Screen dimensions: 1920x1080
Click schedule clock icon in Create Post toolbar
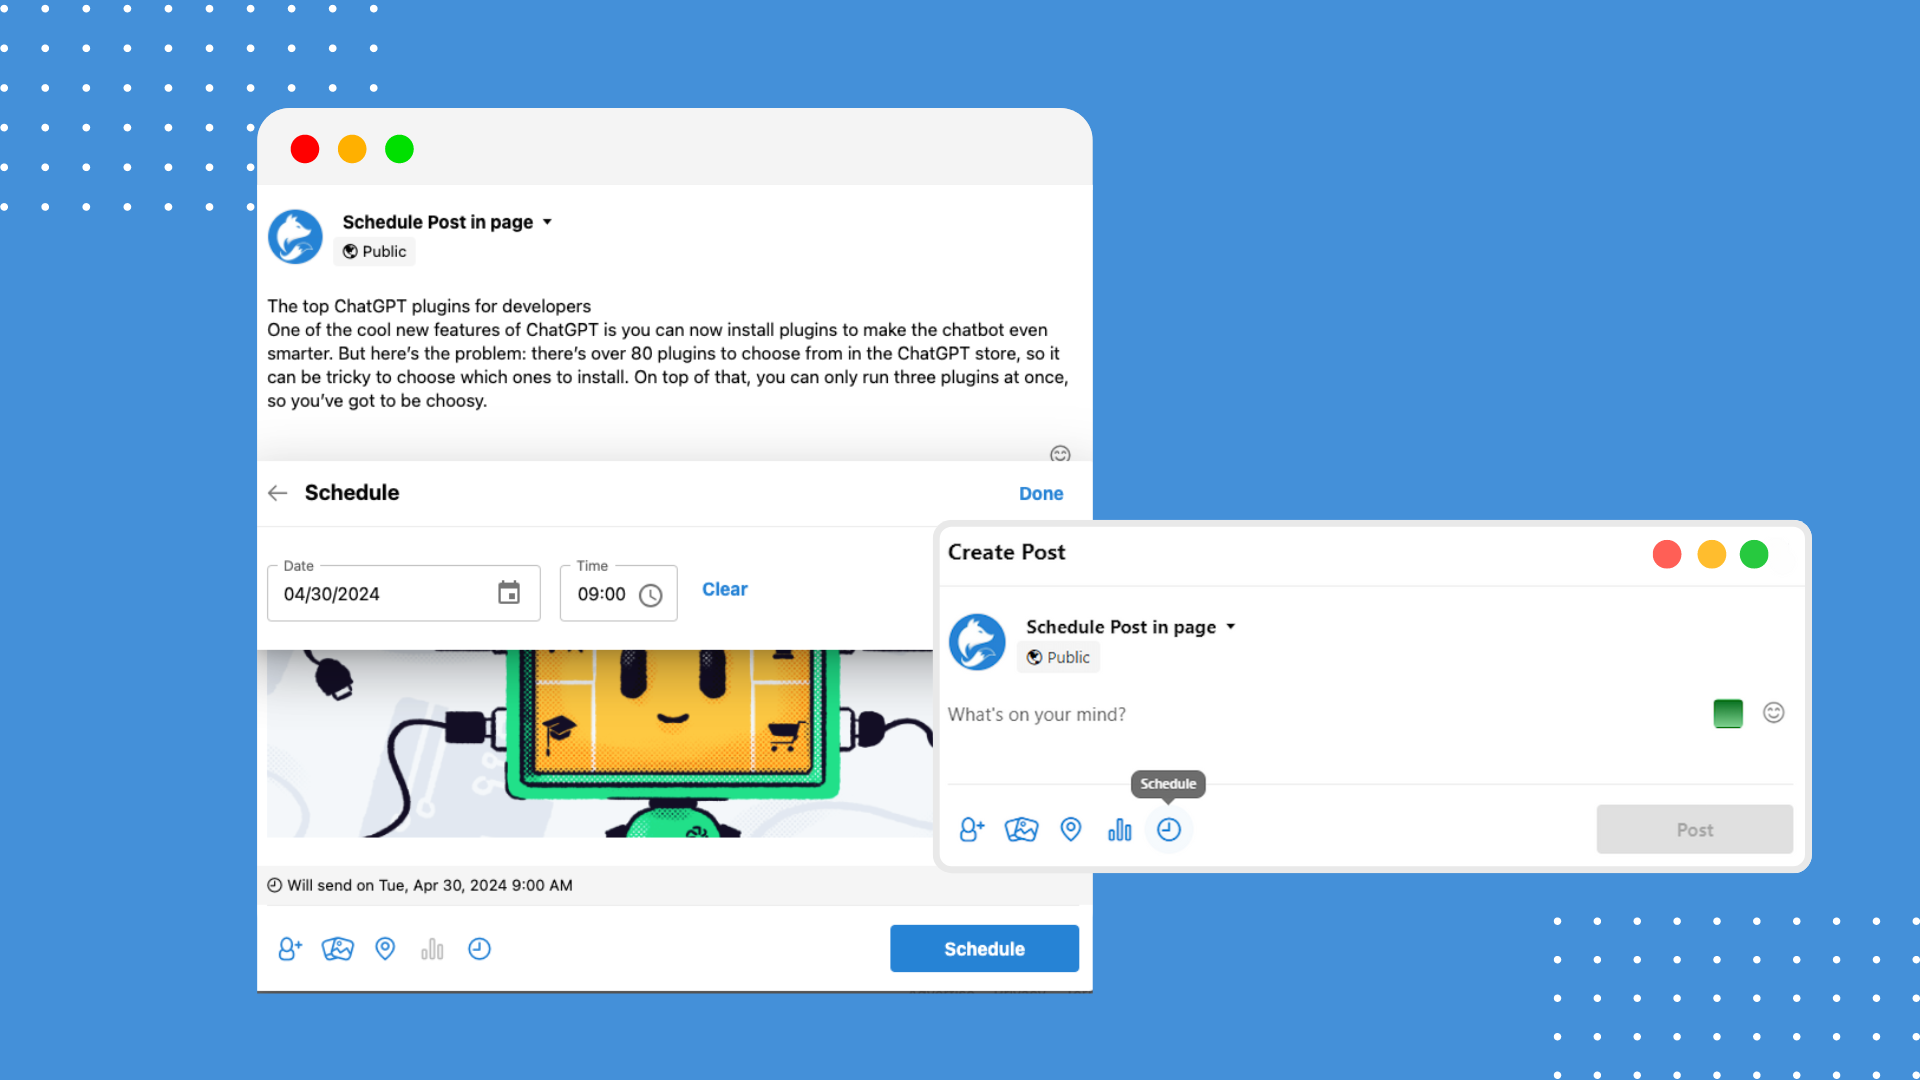pos(1168,830)
